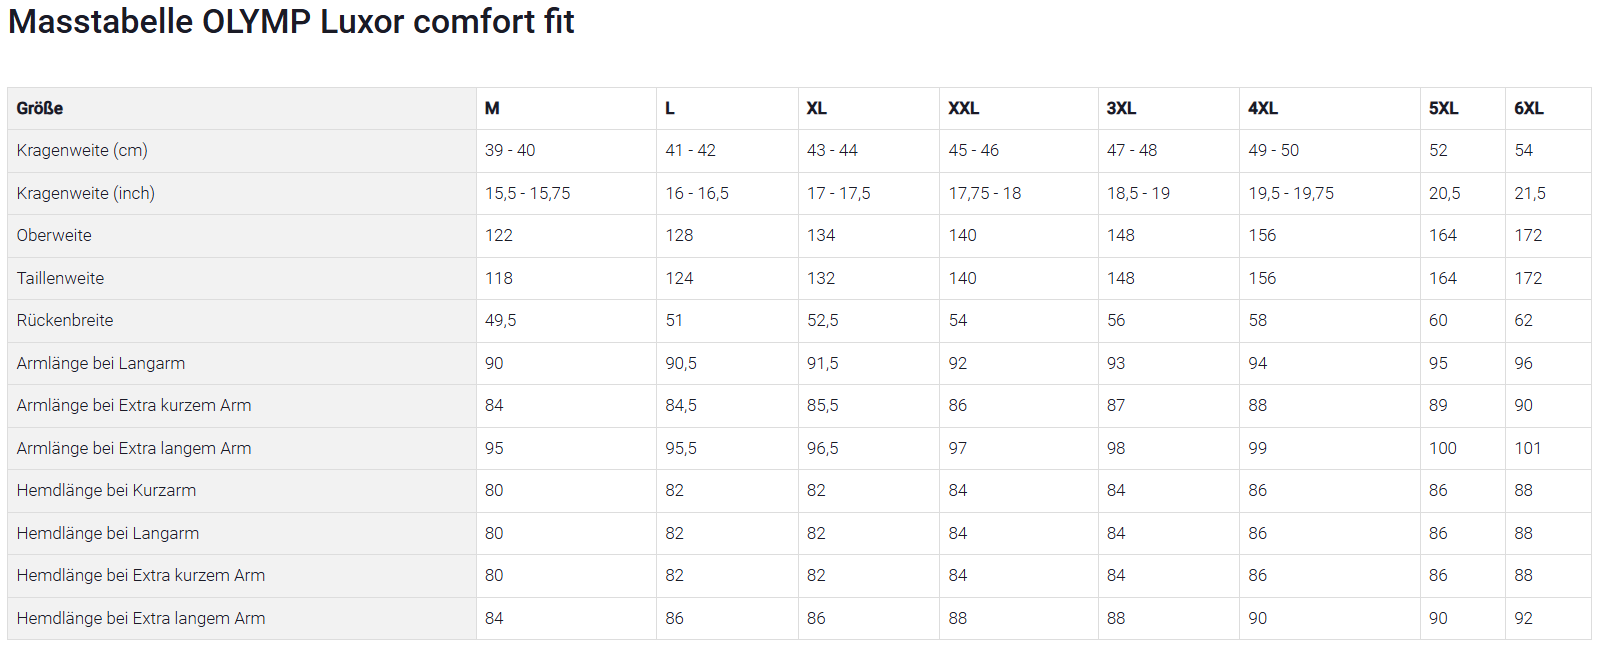Image resolution: width=1604 pixels, height=650 pixels.
Task: Click the 5XL column header
Action: pyautogui.click(x=1443, y=108)
